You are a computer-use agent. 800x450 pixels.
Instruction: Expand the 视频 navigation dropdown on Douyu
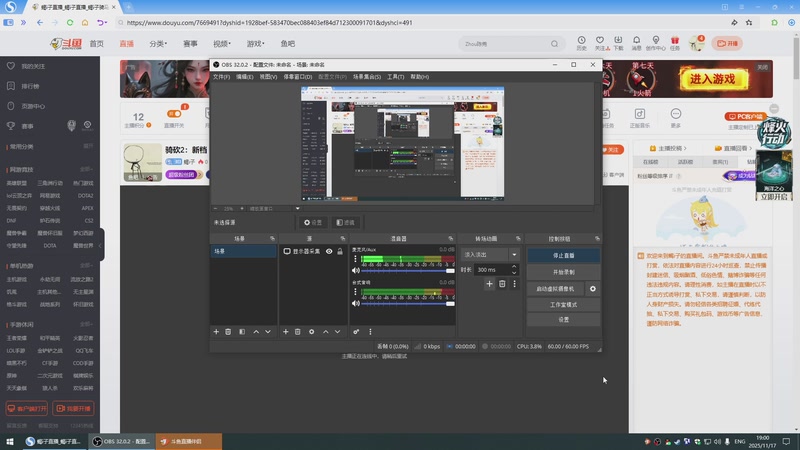click(x=222, y=44)
